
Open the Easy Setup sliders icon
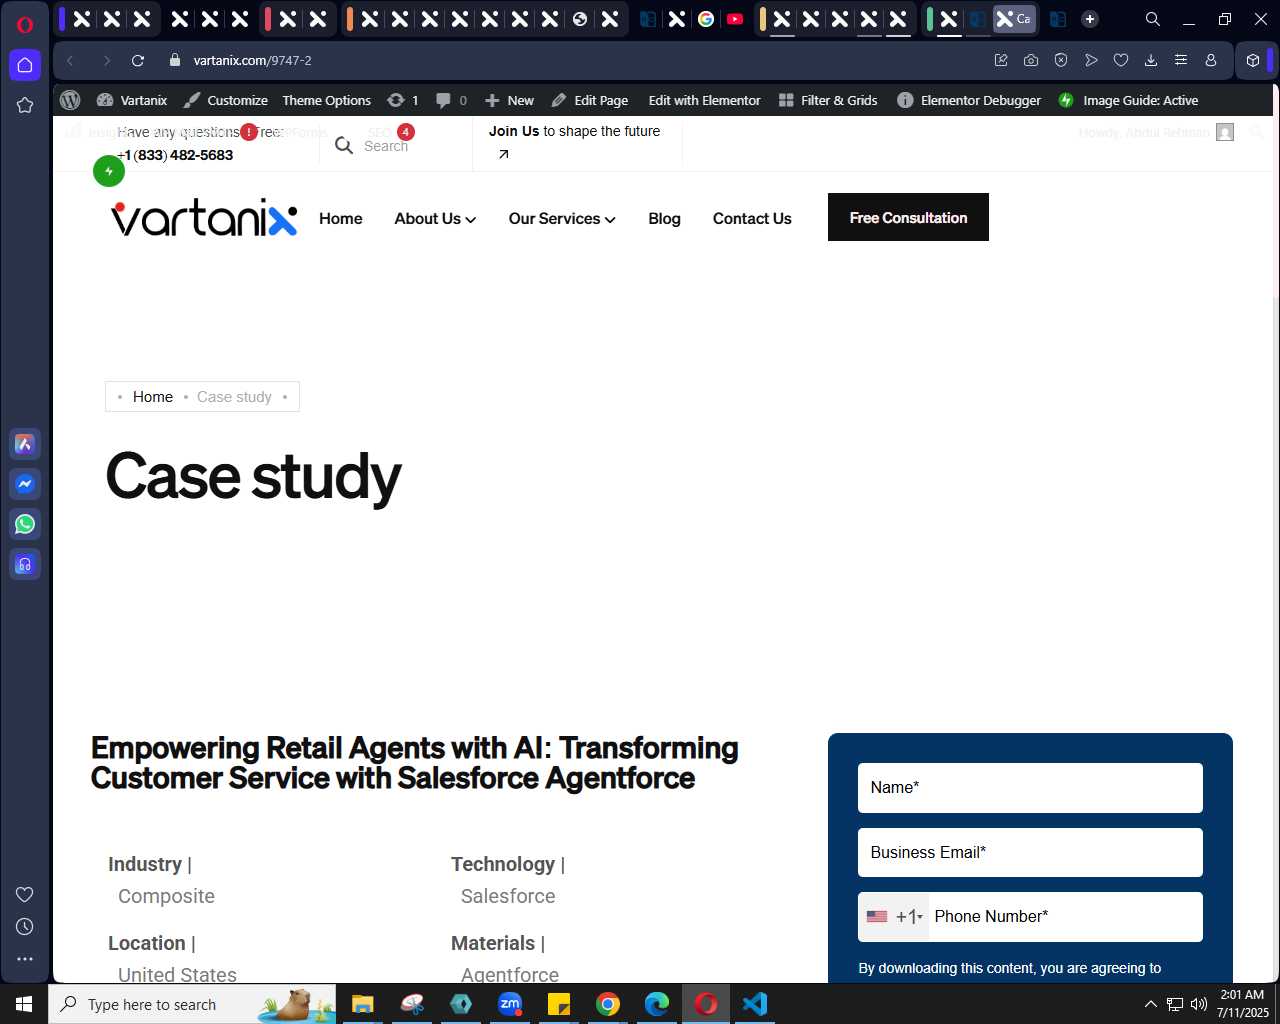1181,61
